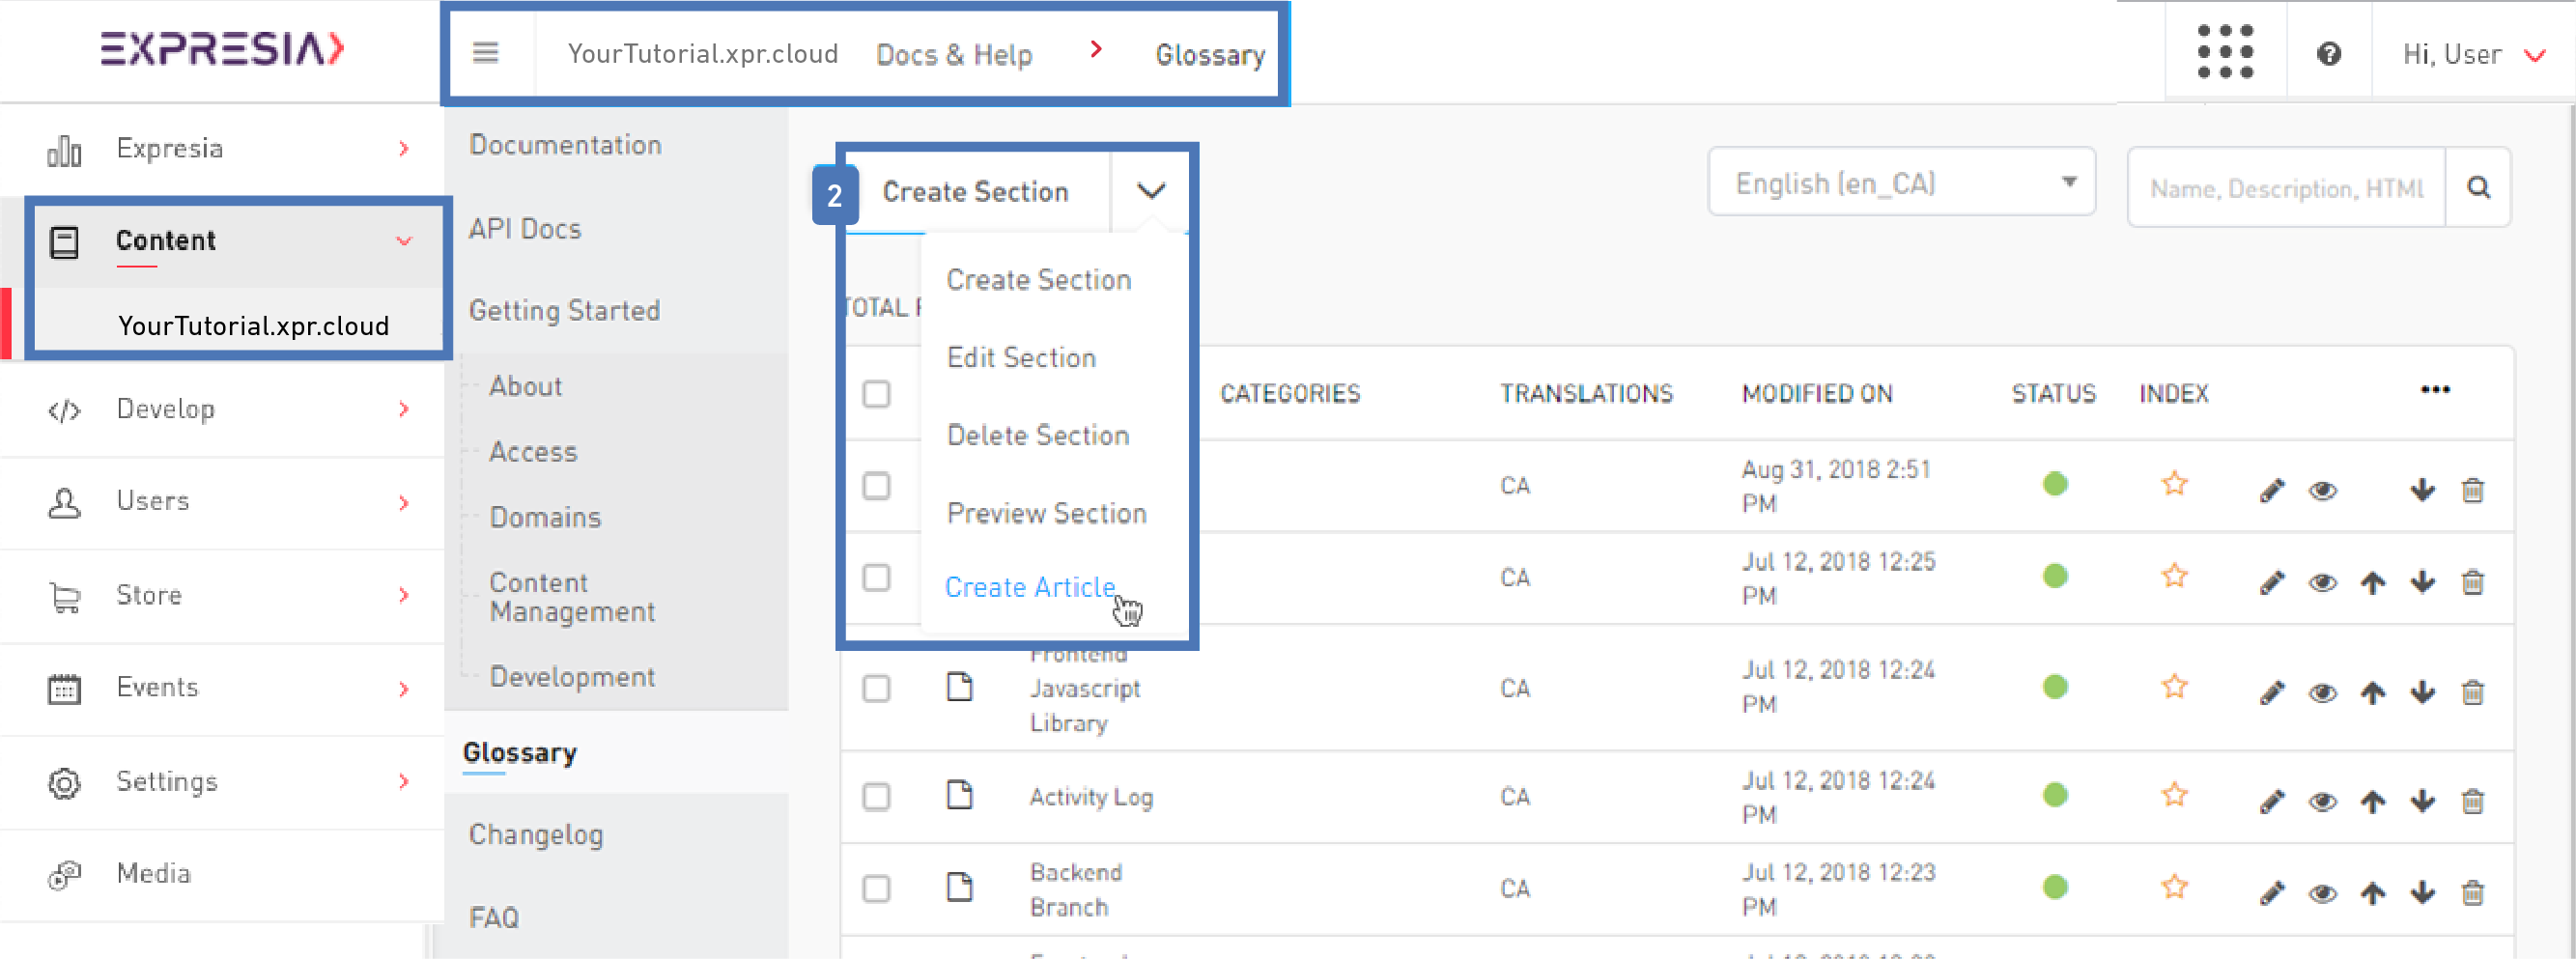Image resolution: width=2576 pixels, height=959 pixels.
Task: Move Activity Log article up
Action: [2372, 801]
